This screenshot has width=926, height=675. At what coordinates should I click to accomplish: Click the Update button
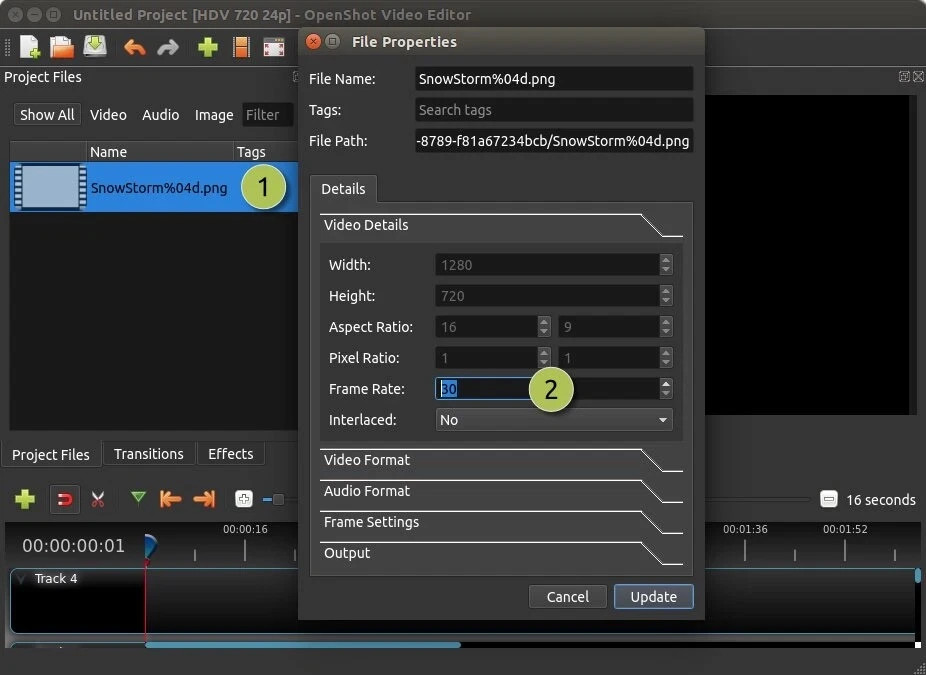pyautogui.click(x=653, y=596)
